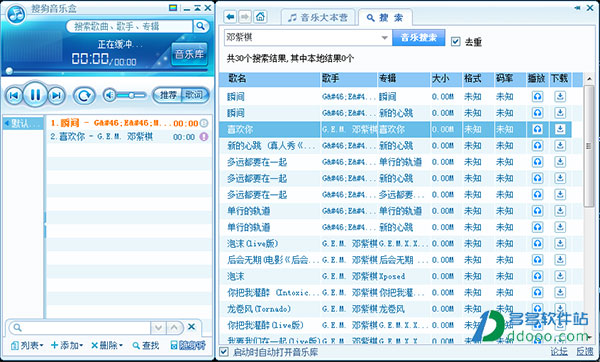
Task: Click the playback progress bar
Action: [x=107, y=71]
